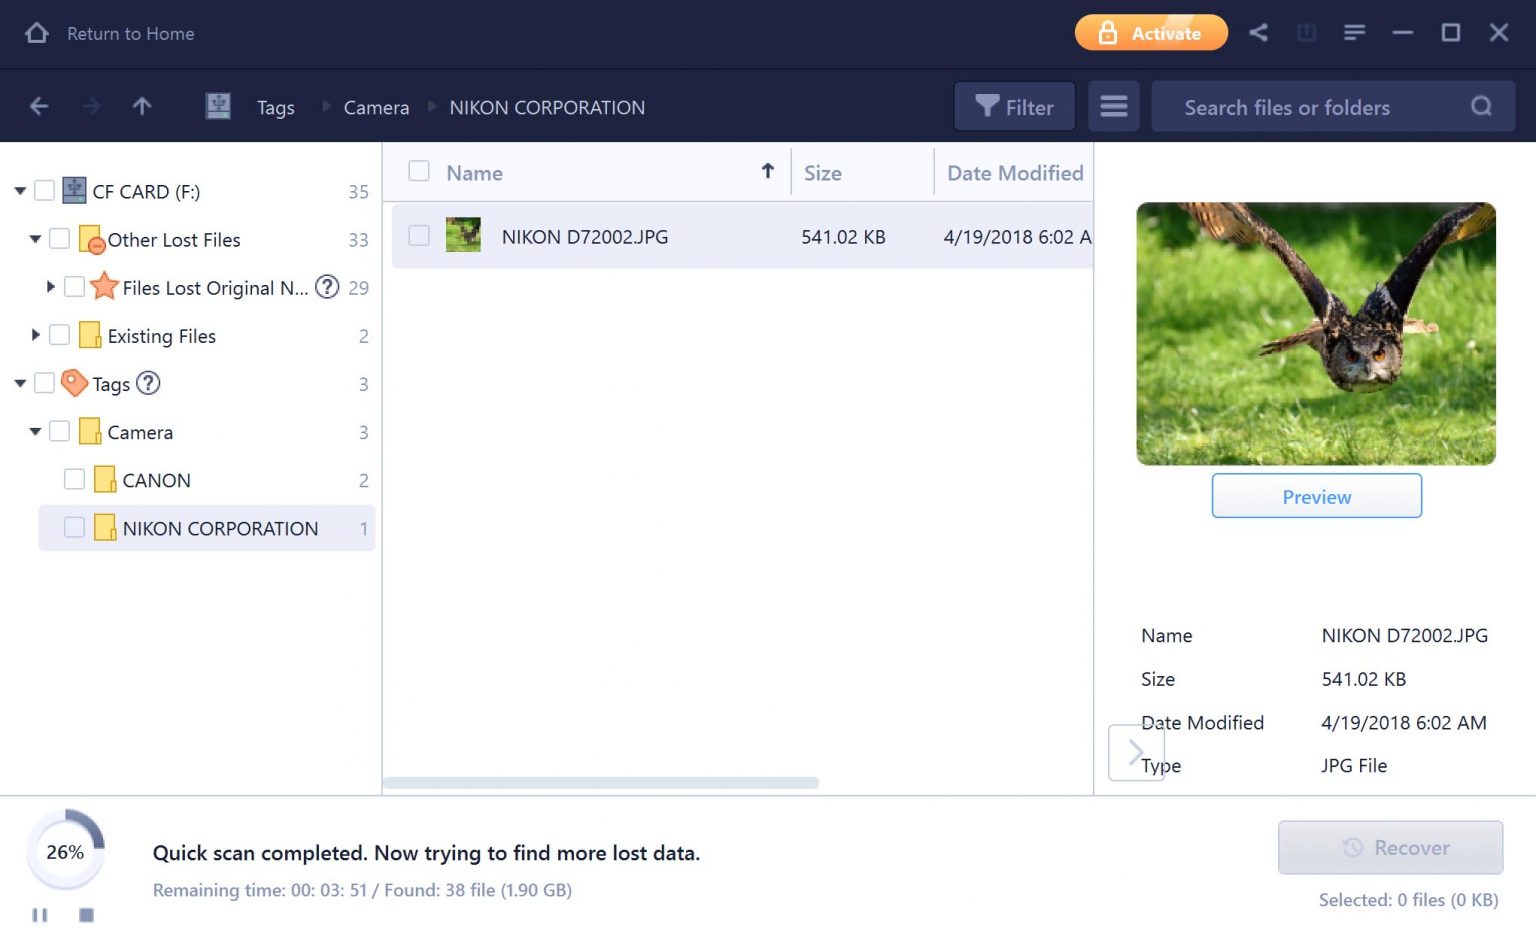Toggle the select-all checkbox beside Name
This screenshot has height=937, width=1536.
click(419, 172)
